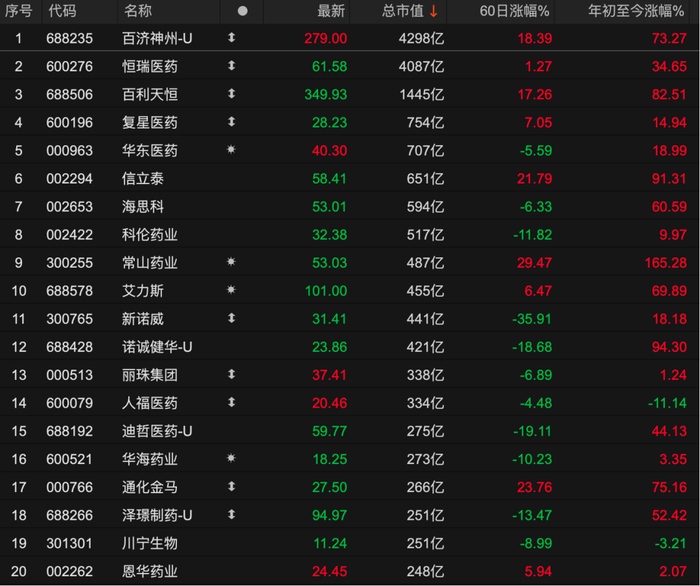Click the latest price 279.00

point(325,38)
